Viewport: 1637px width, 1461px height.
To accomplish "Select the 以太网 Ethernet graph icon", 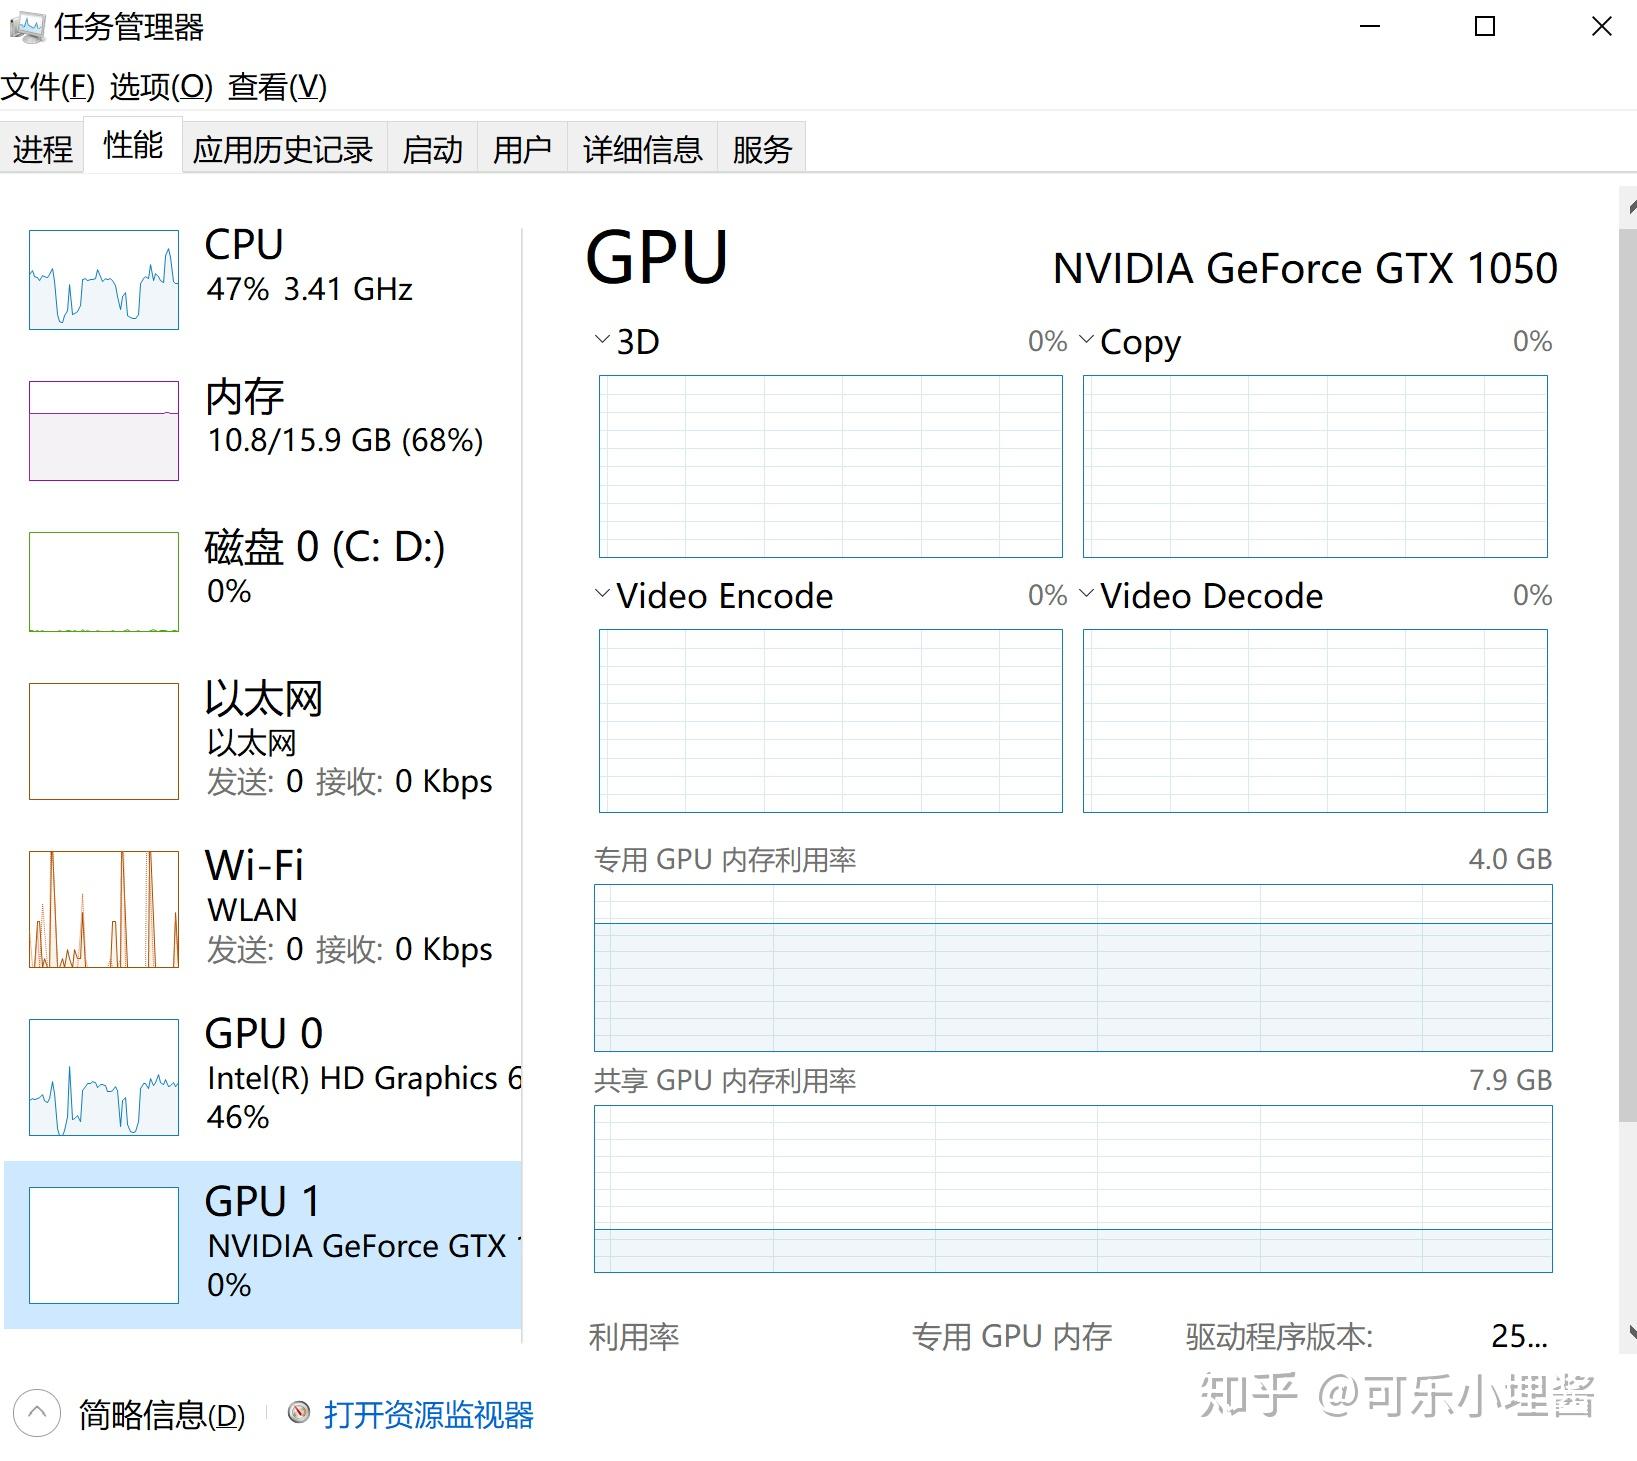I will coord(104,741).
